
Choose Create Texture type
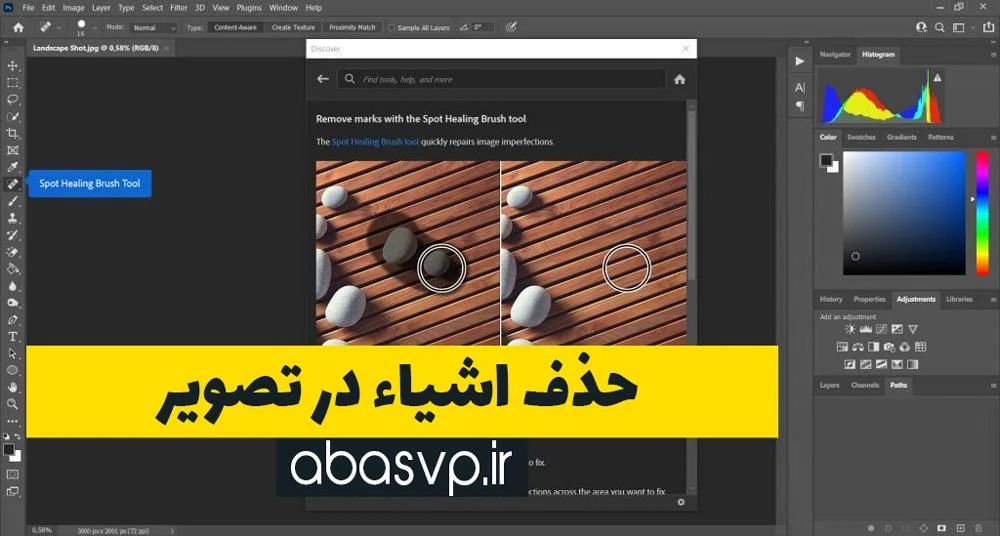pos(293,27)
